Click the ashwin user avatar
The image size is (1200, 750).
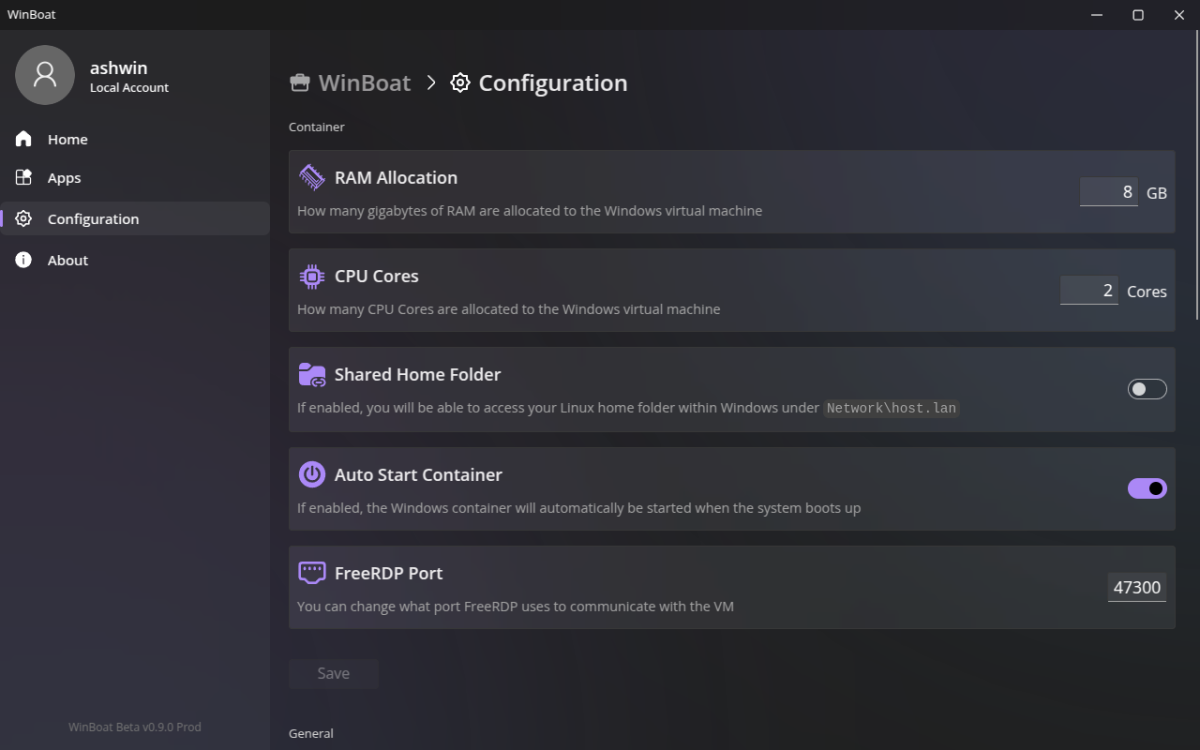[44, 75]
